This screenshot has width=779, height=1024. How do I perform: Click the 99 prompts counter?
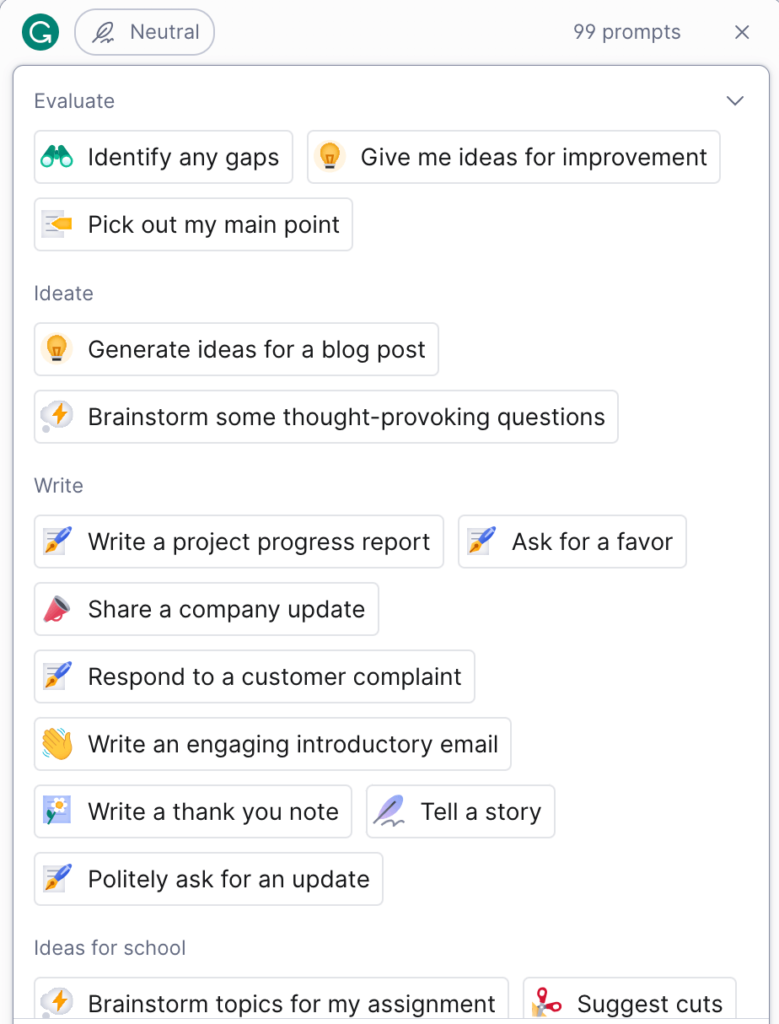tap(626, 31)
